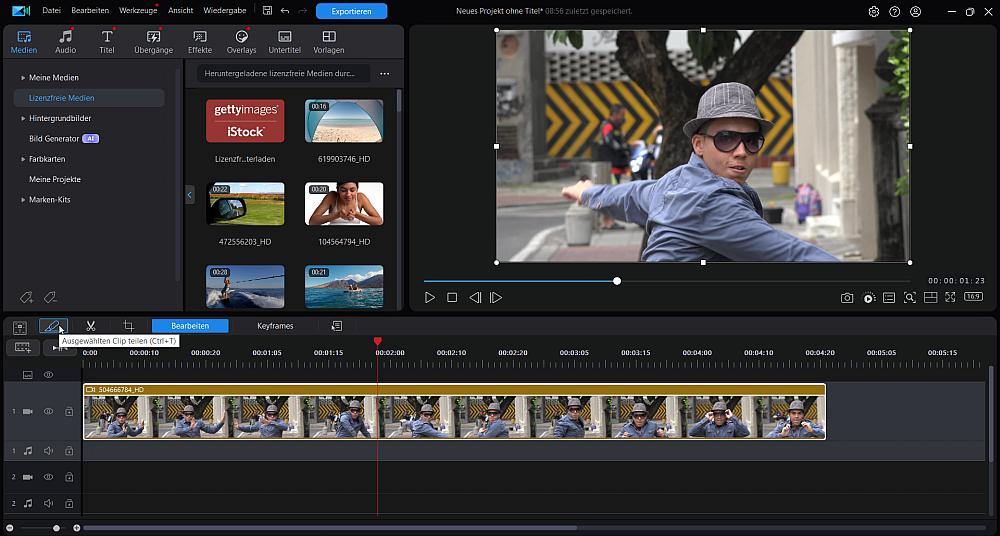Image resolution: width=1000 pixels, height=536 pixels.
Task: Click the scissors trim tool icon
Action: [90, 326]
